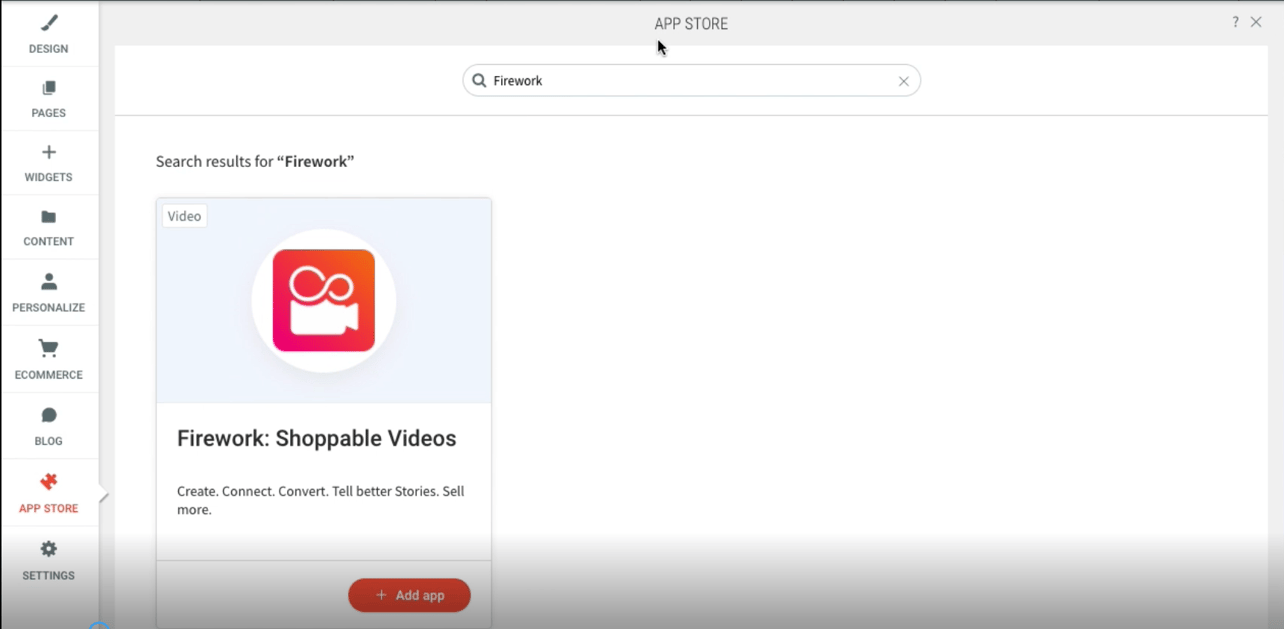This screenshot has height=629, width=1284.
Task: Open the Content folder panel
Action: 48,227
